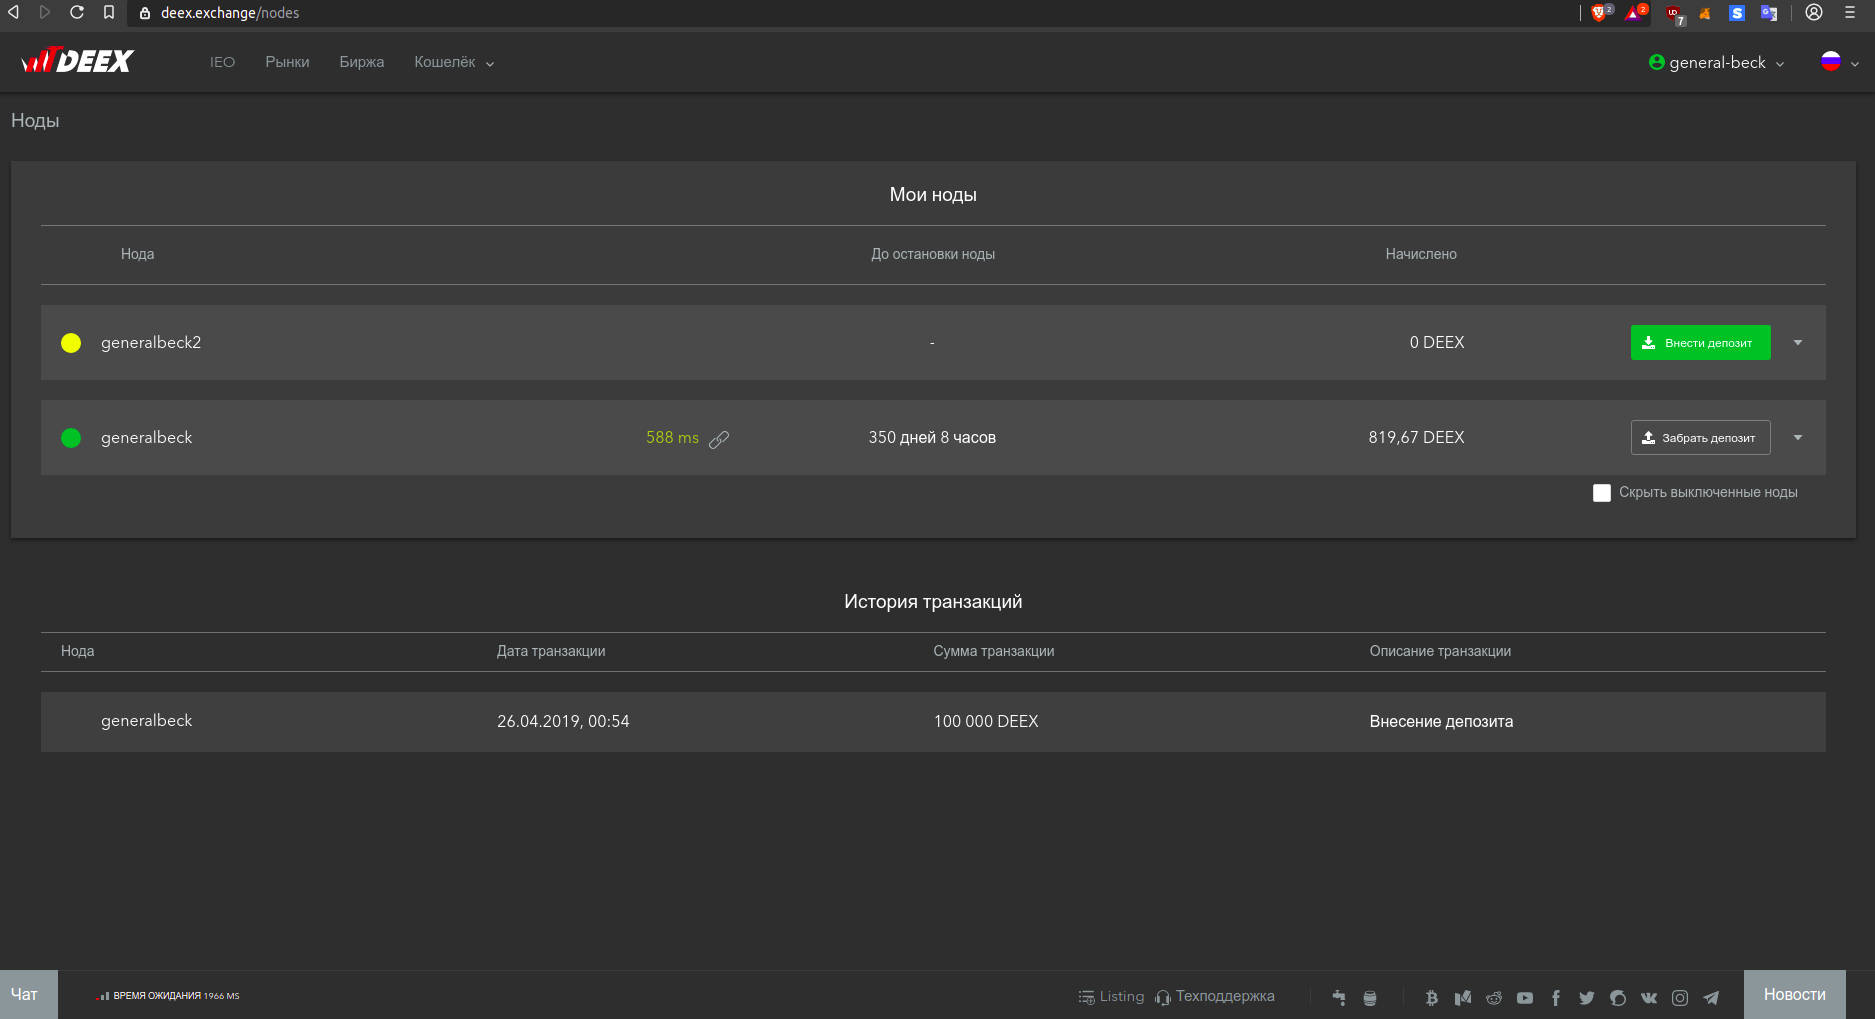Click the Забрать депозит button for generalbeck

point(1700,437)
